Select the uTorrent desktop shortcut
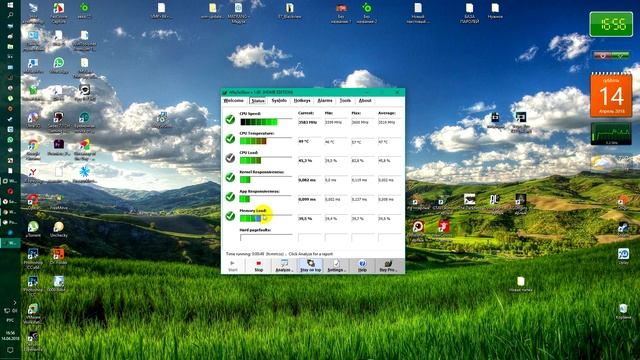The width and height of the screenshot is (640, 360). [x=33, y=229]
